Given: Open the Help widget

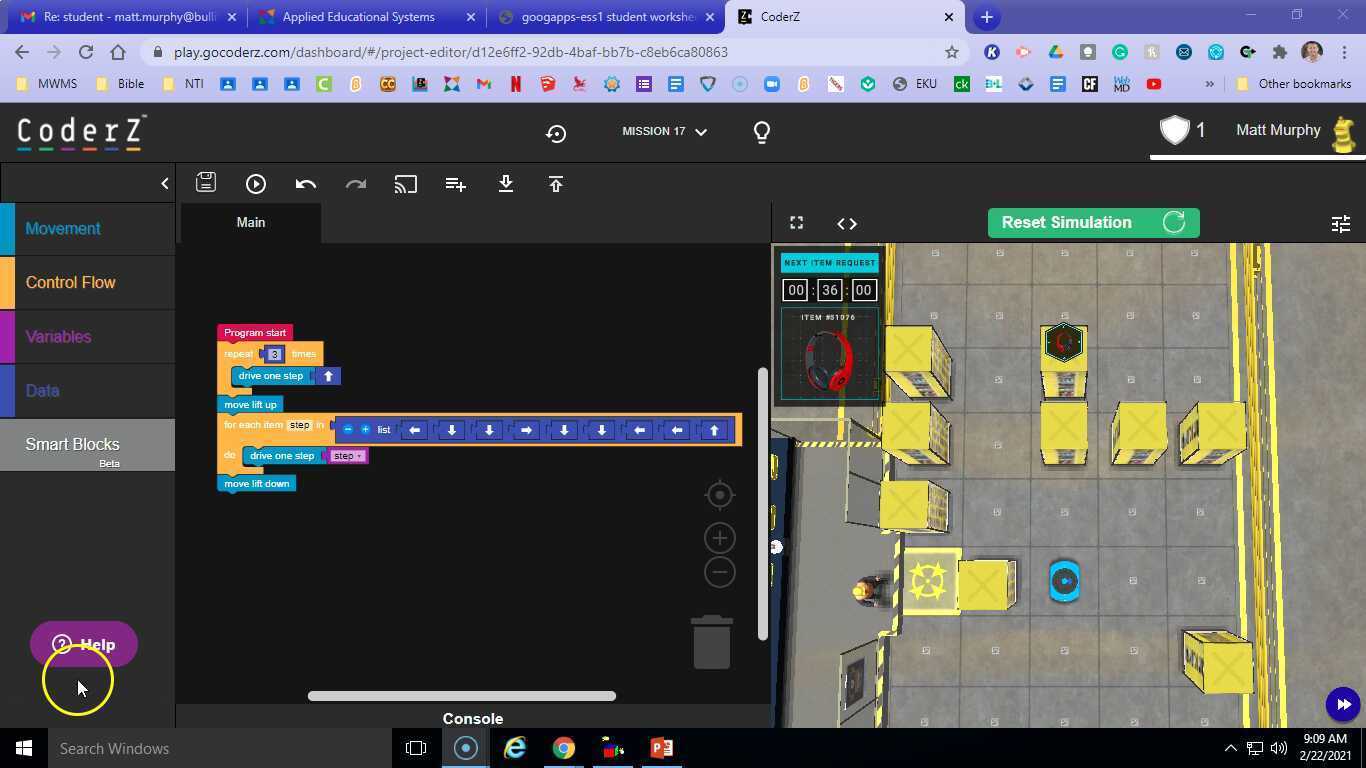Looking at the screenshot, I should coord(83,644).
